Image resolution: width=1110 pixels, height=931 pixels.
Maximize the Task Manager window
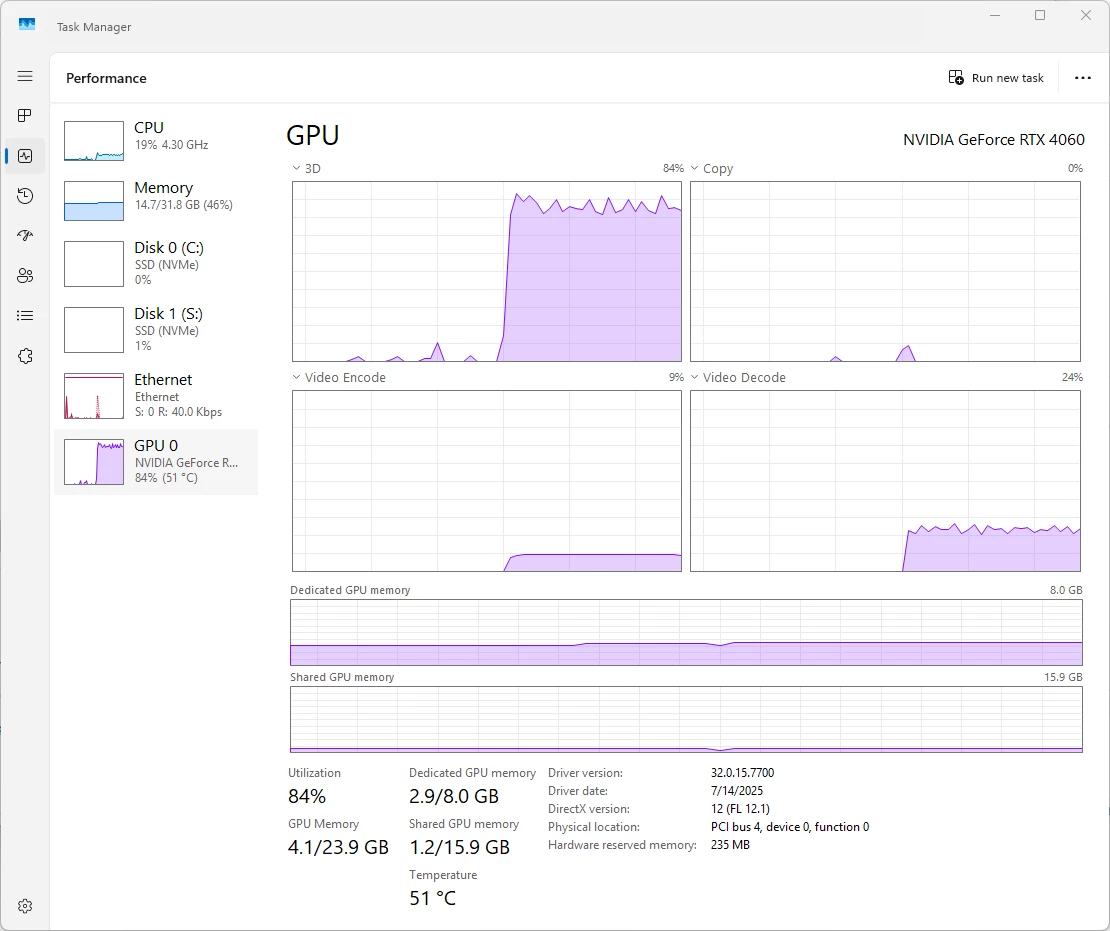1040,15
